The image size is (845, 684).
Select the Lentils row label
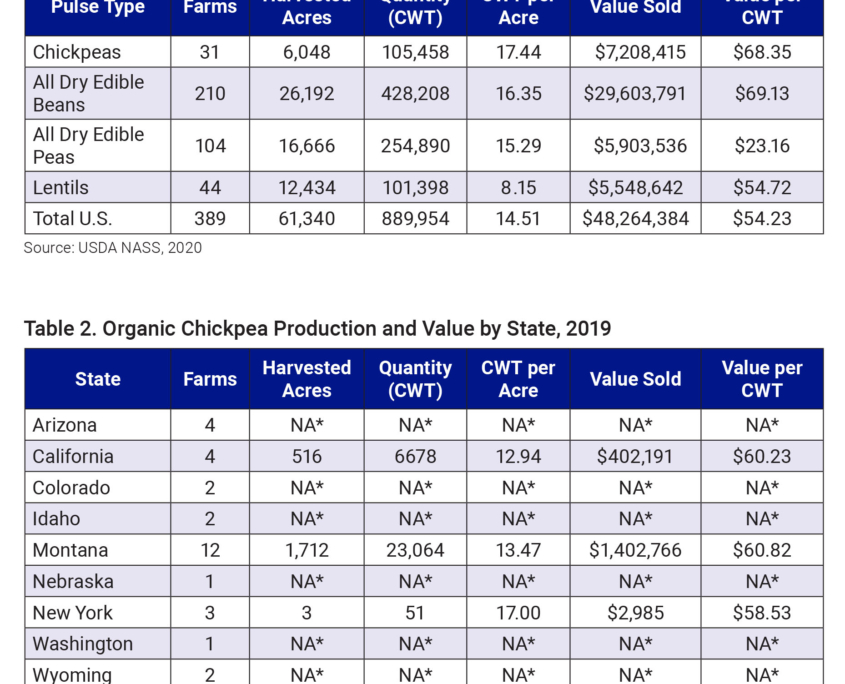point(61,187)
